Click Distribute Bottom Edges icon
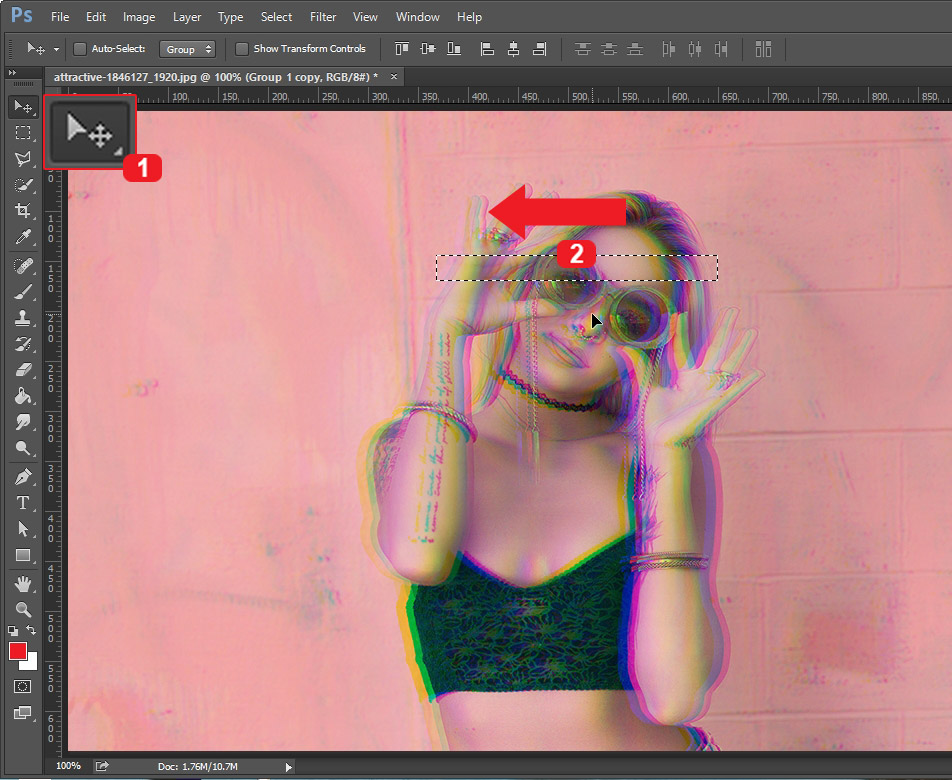The image size is (952, 780). click(x=635, y=49)
